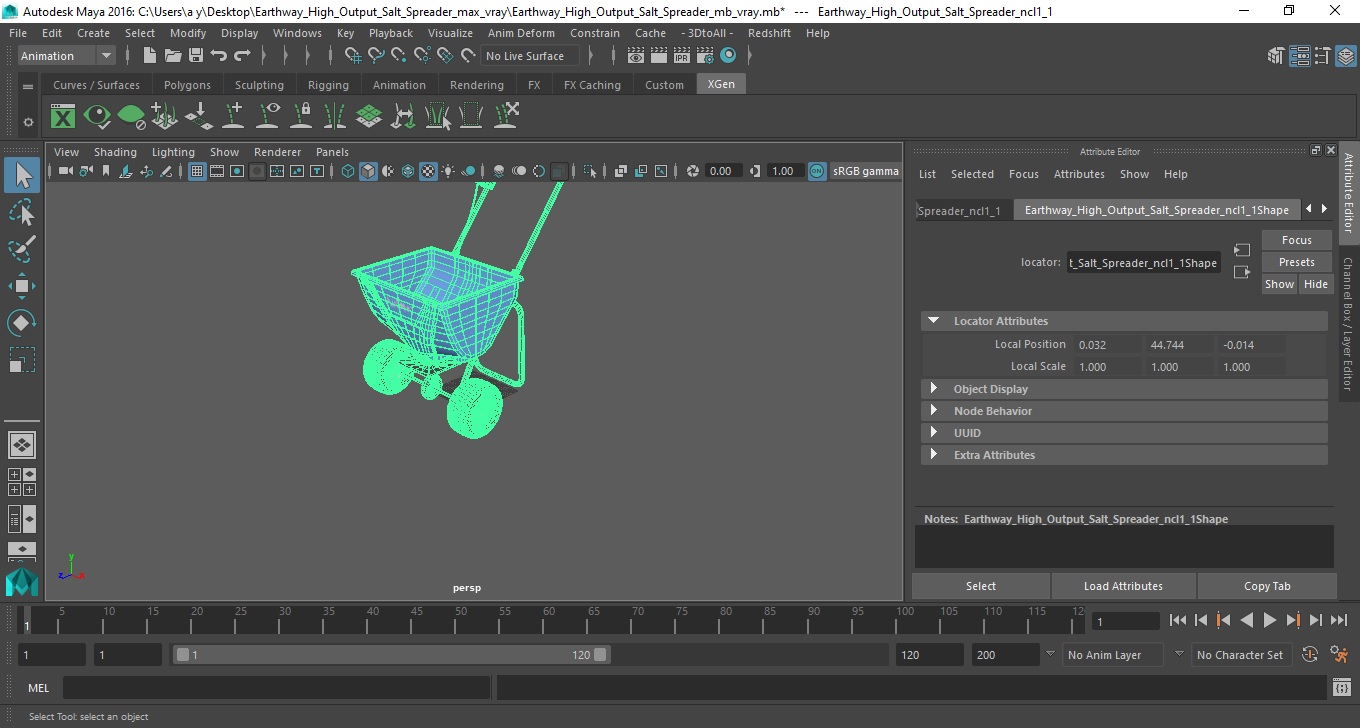Activate the Move tool in toolbox
The width and height of the screenshot is (1360, 728).
point(22,286)
